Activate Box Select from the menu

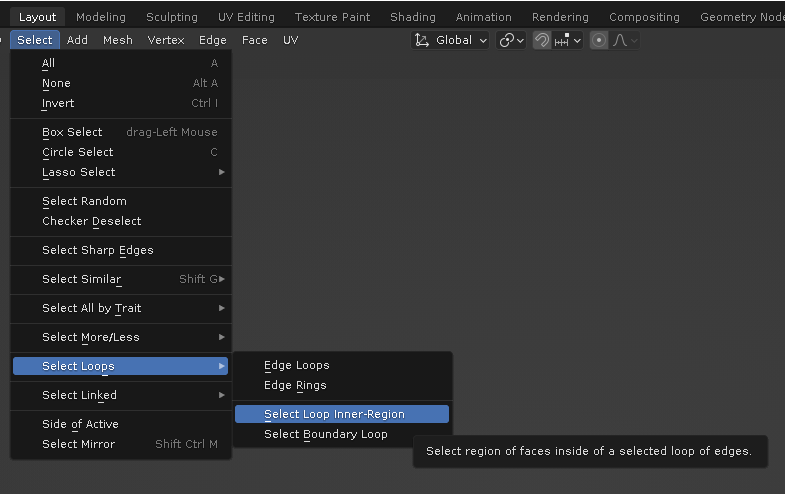(x=121, y=132)
